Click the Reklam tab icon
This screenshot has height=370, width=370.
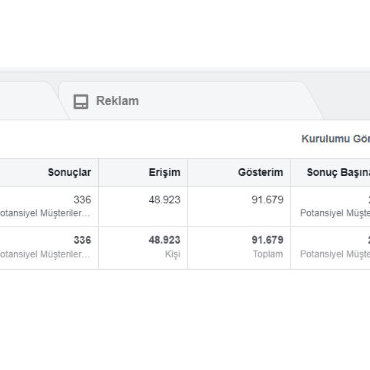(81, 101)
